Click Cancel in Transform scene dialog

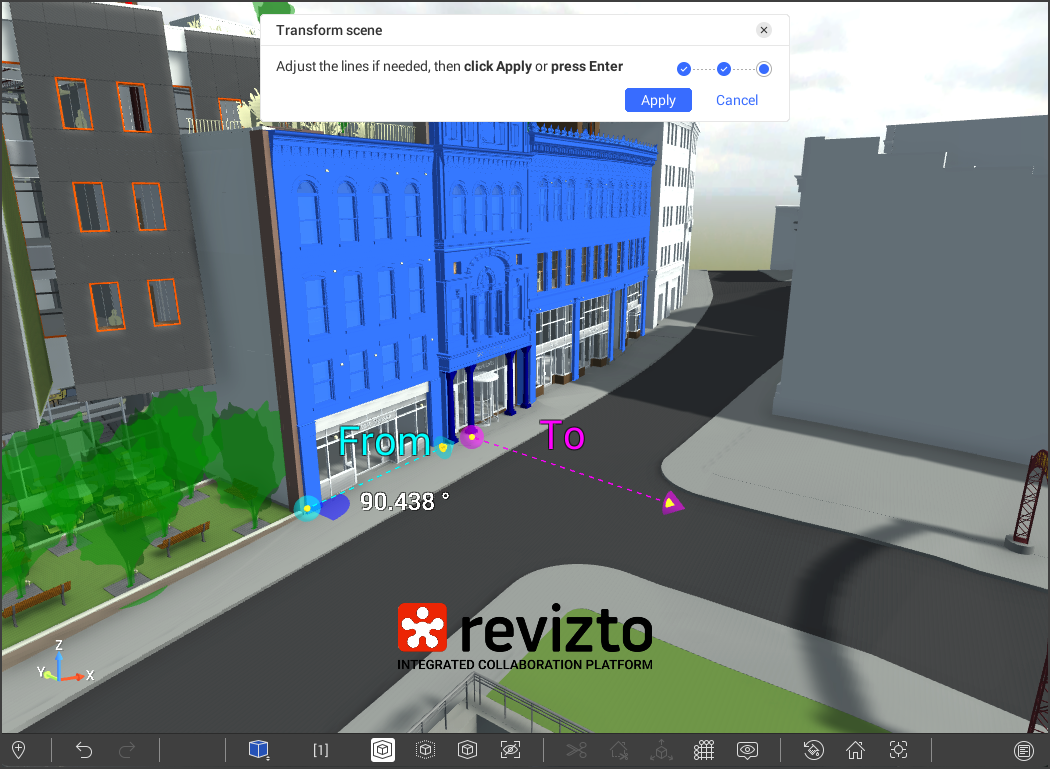(x=736, y=100)
